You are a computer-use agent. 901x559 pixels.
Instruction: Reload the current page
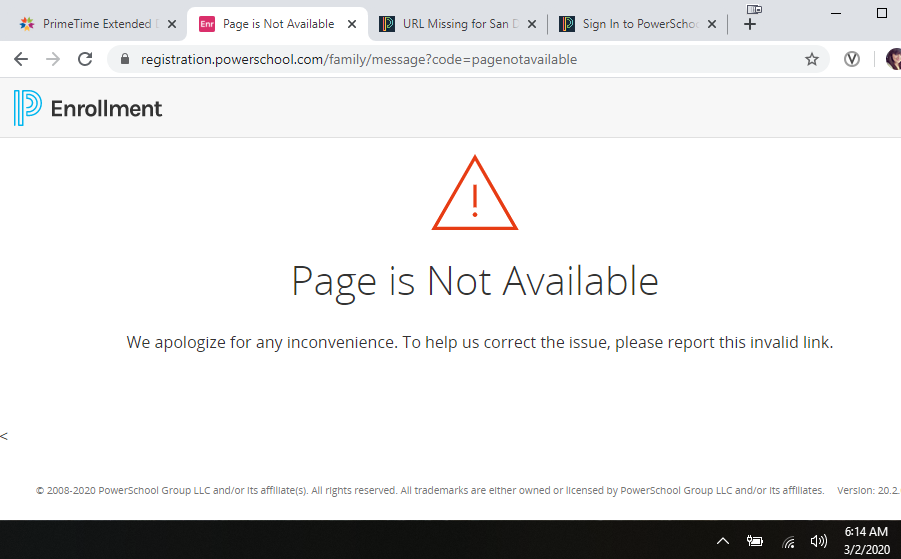tap(85, 59)
